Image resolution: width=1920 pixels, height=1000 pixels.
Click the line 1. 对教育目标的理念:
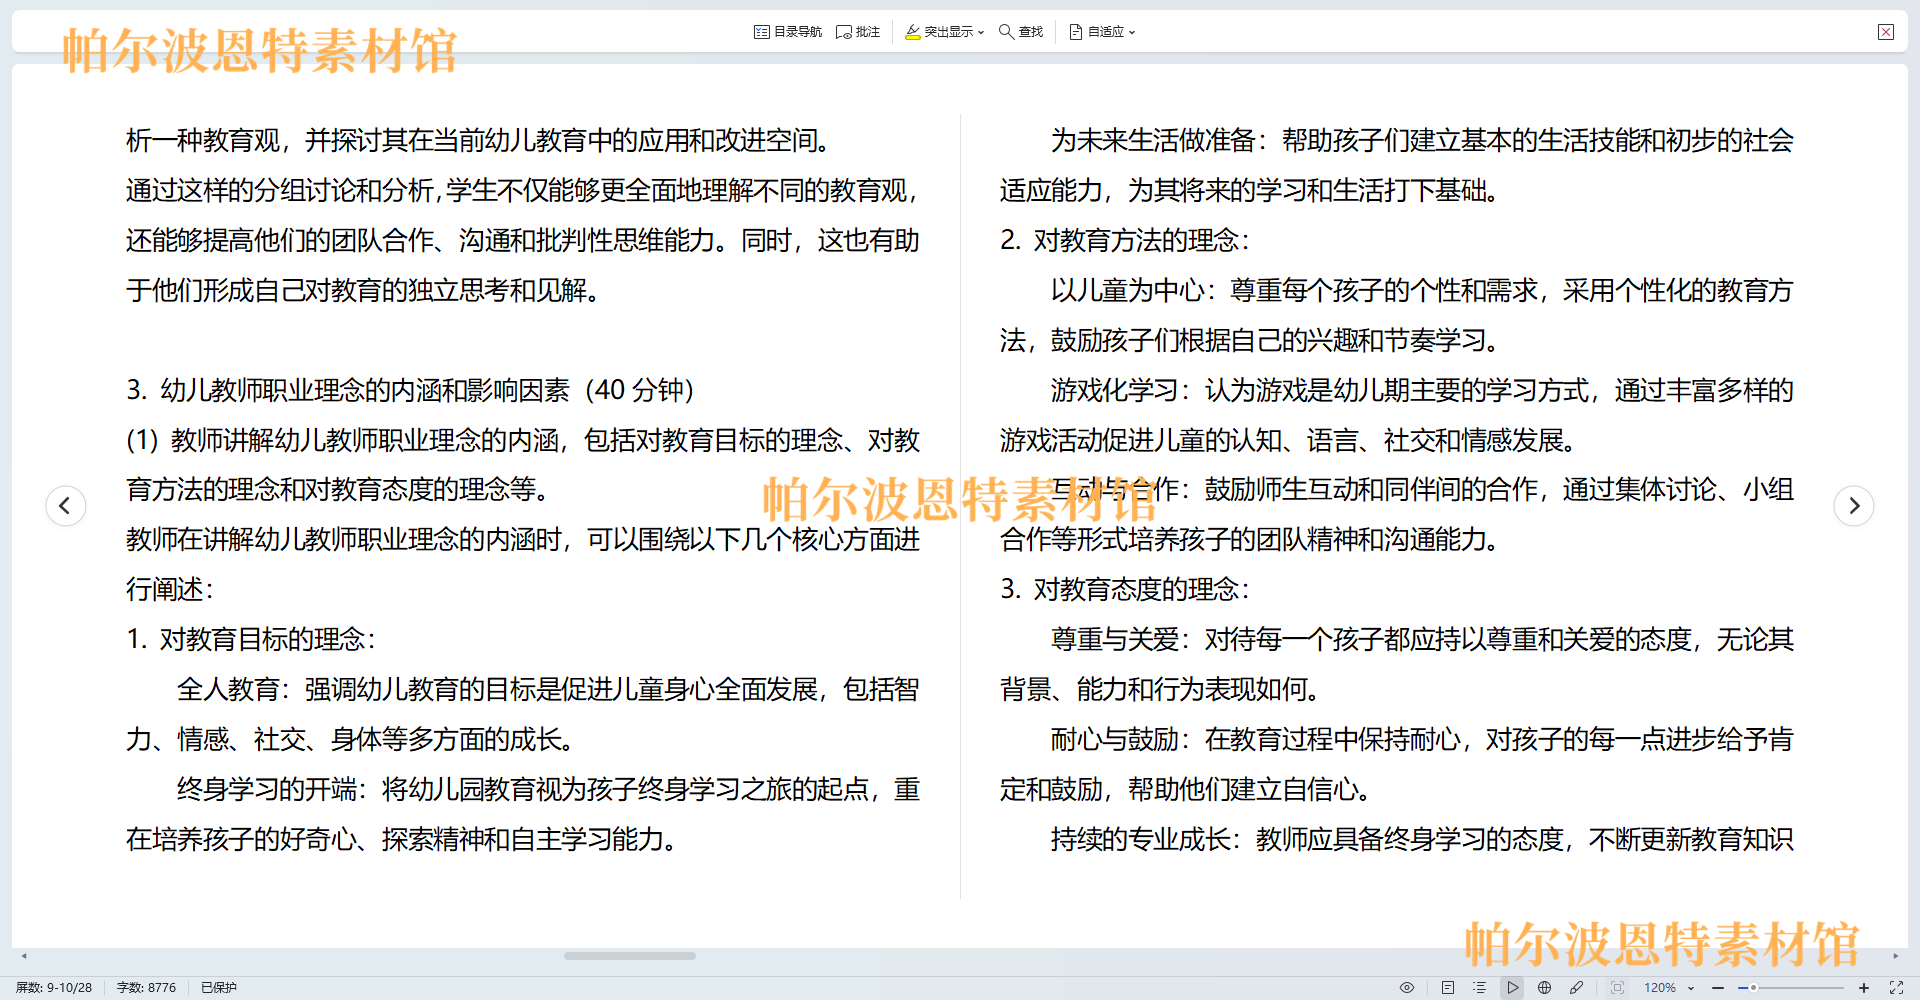click(x=250, y=639)
